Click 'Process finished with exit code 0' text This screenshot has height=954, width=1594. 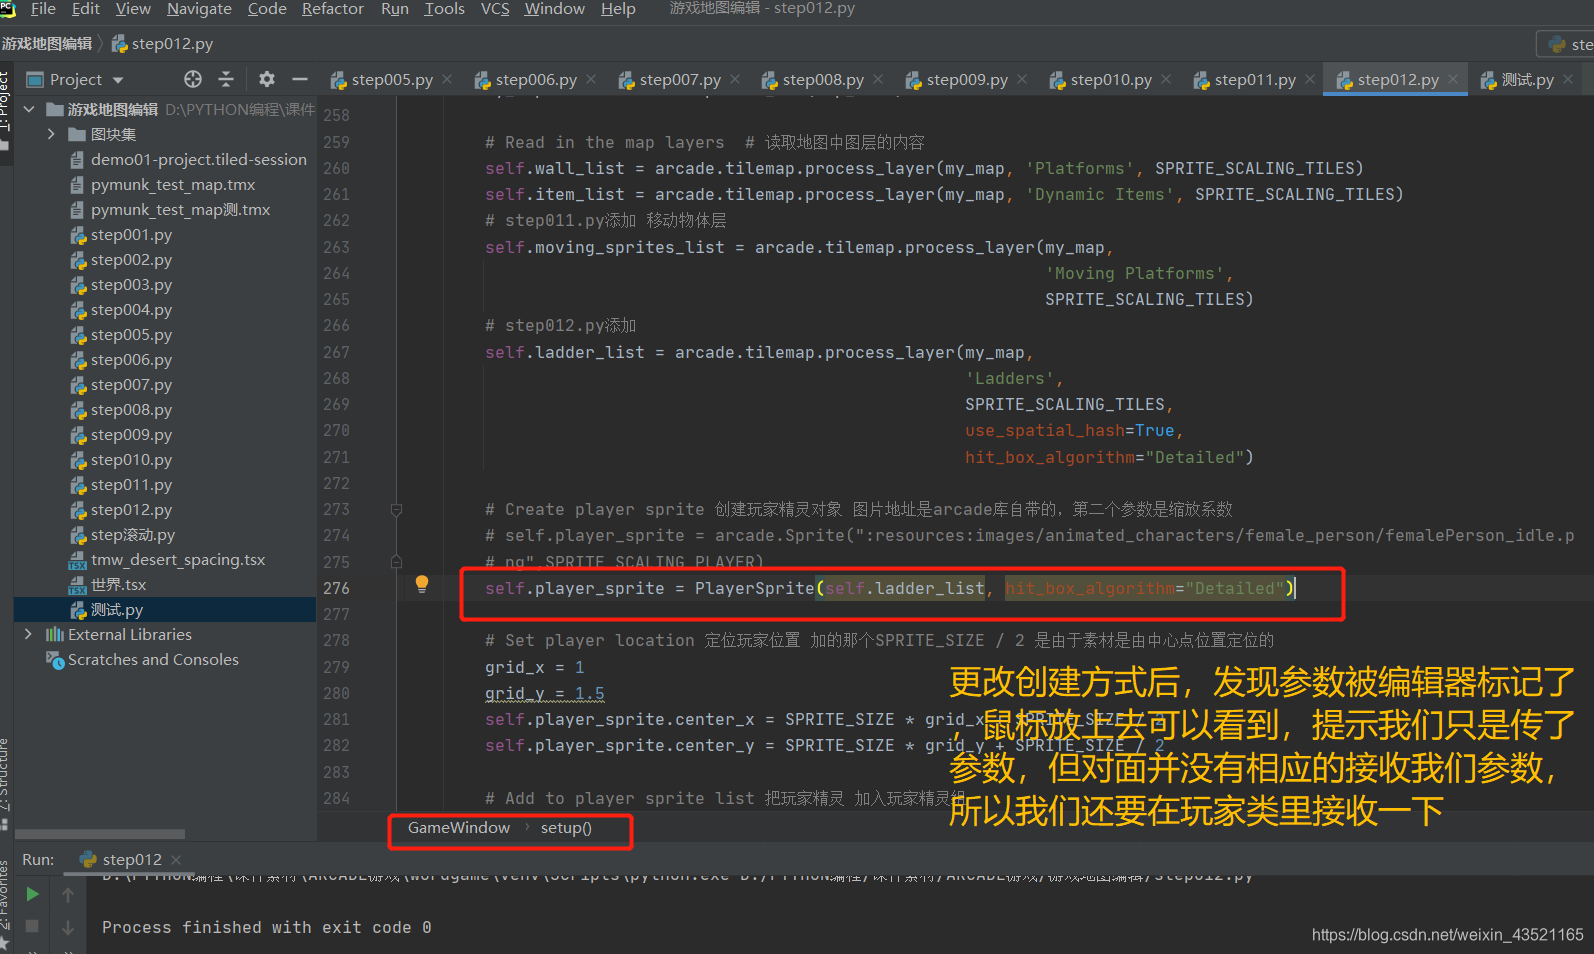coord(267,927)
